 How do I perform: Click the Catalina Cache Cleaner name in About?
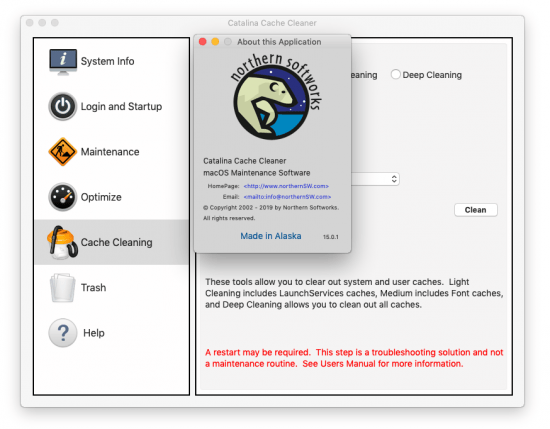point(245,161)
